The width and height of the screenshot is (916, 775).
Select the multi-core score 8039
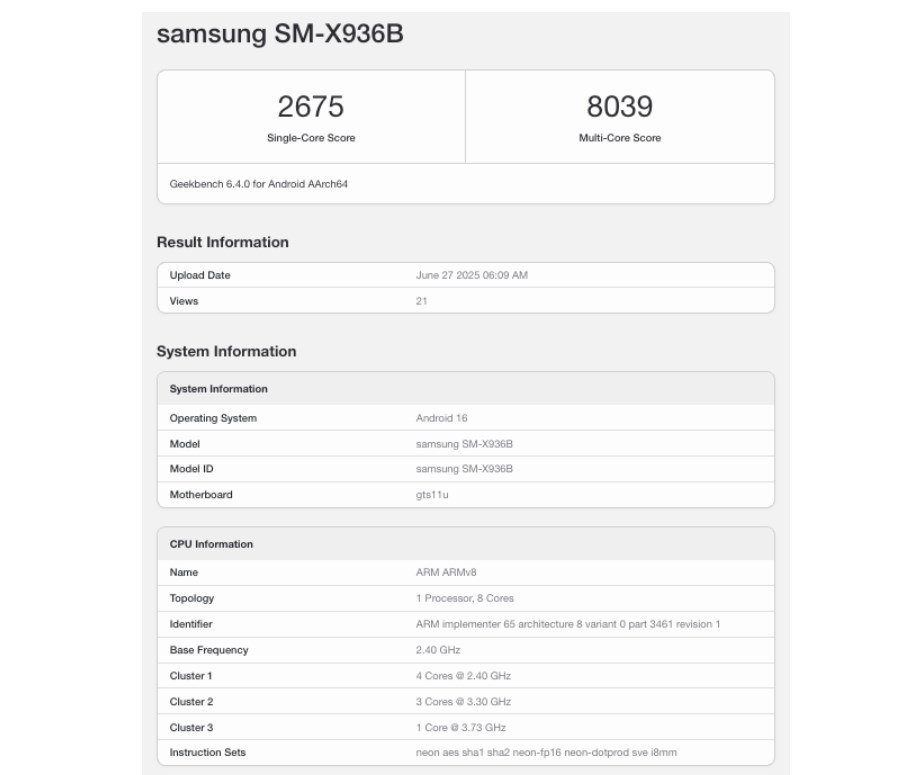click(x=620, y=106)
